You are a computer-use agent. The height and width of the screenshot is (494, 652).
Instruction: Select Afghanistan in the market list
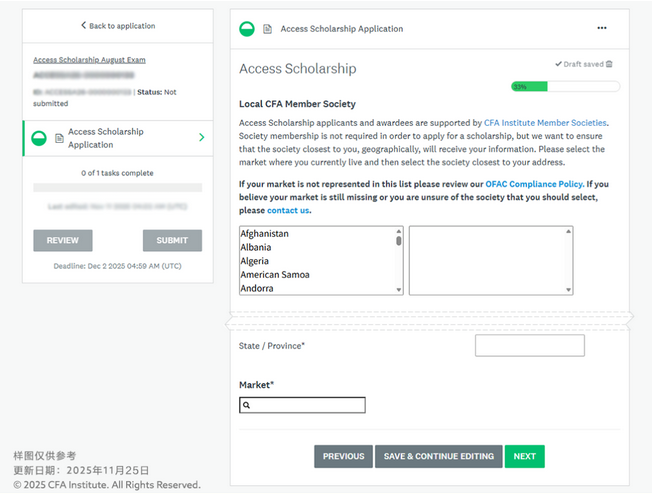(265, 234)
